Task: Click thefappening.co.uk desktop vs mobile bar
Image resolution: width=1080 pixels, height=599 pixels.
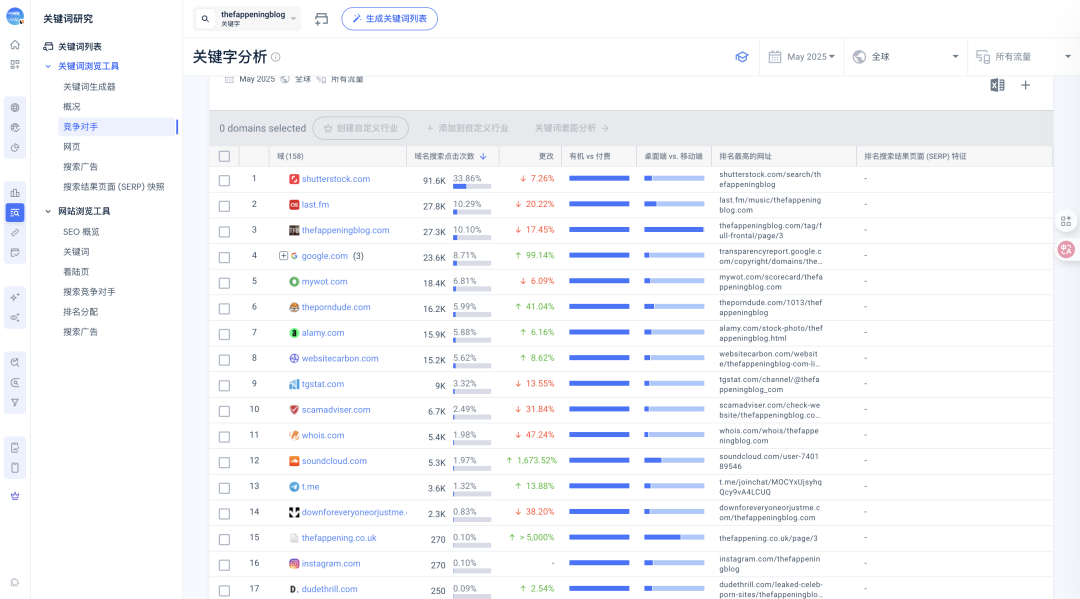Action: (674, 537)
